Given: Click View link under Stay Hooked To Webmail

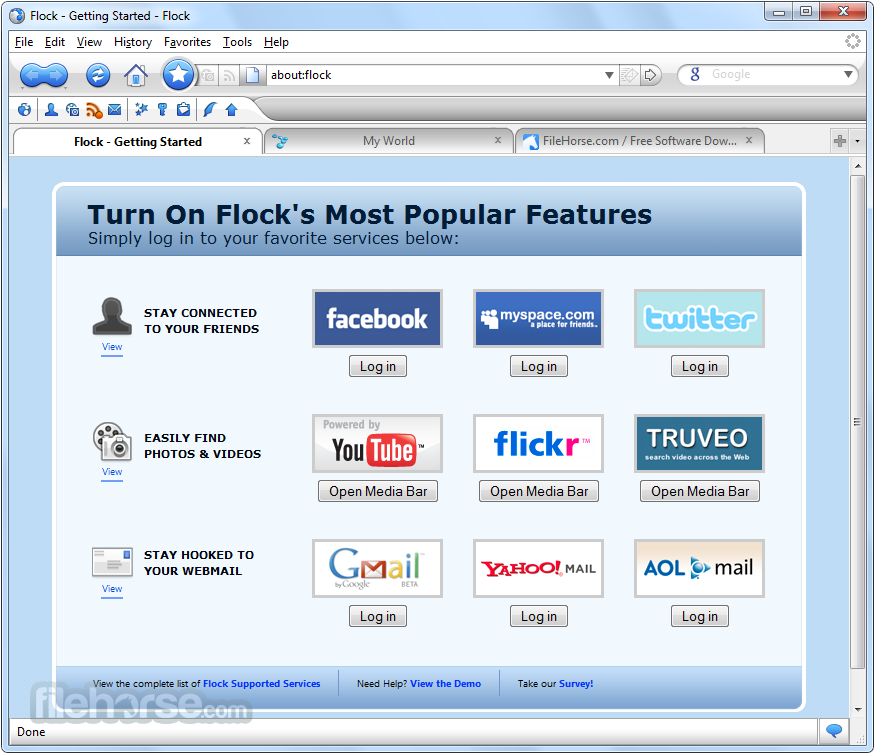Looking at the screenshot, I should pyautogui.click(x=112, y=589).
